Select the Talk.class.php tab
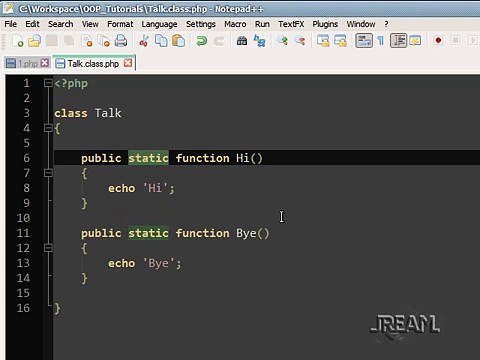This screenshot has height=360, width=480. click(93, 63)
